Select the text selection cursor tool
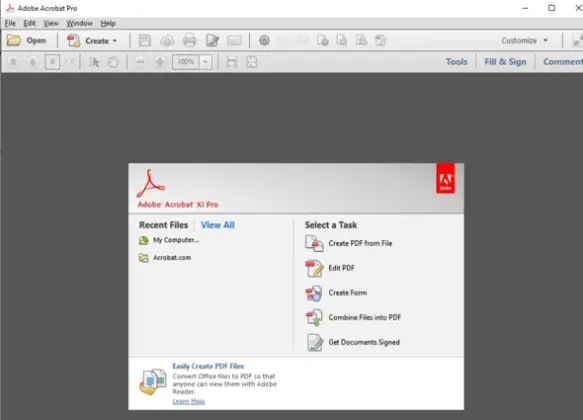 (94, 62)
